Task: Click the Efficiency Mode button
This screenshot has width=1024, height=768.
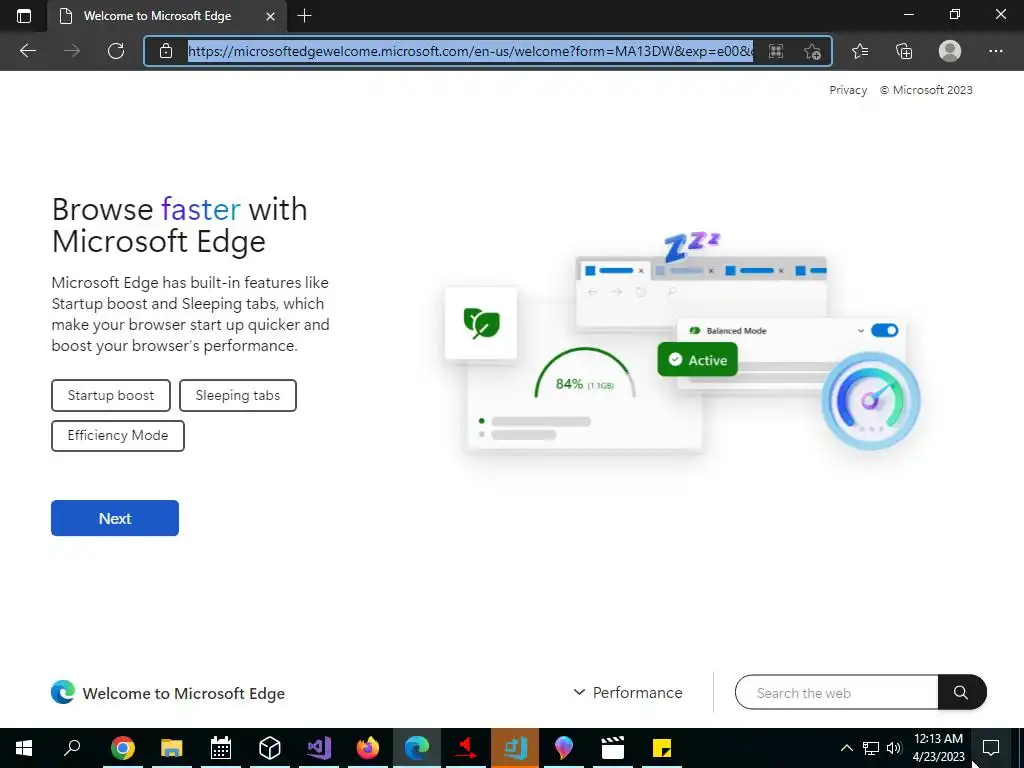Action: pyautogui.click(x=118, y=436)
